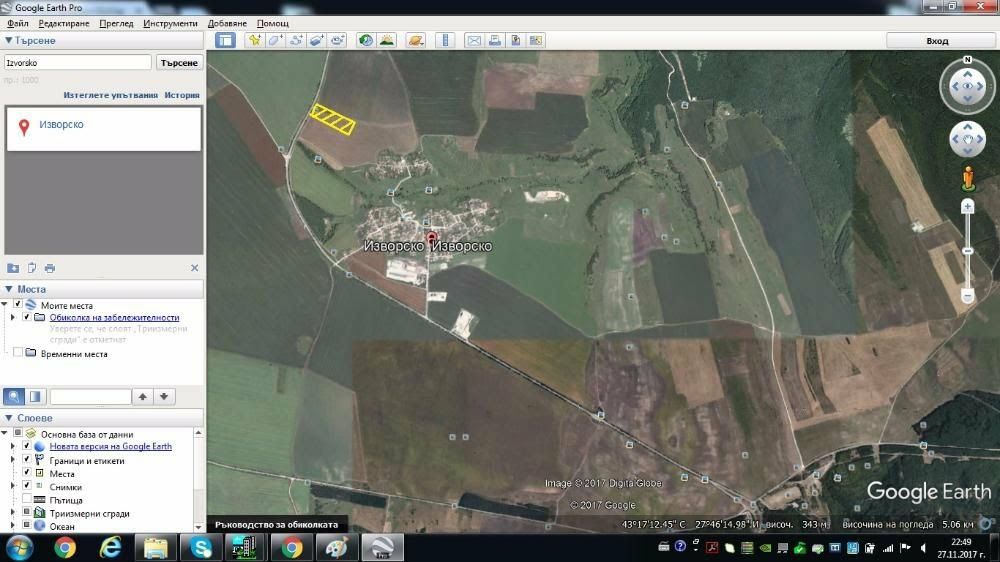Screen dimensions: 1000x562
Task: Add a placemark with the yellow pin tool
Action: (x=255, y=40)
